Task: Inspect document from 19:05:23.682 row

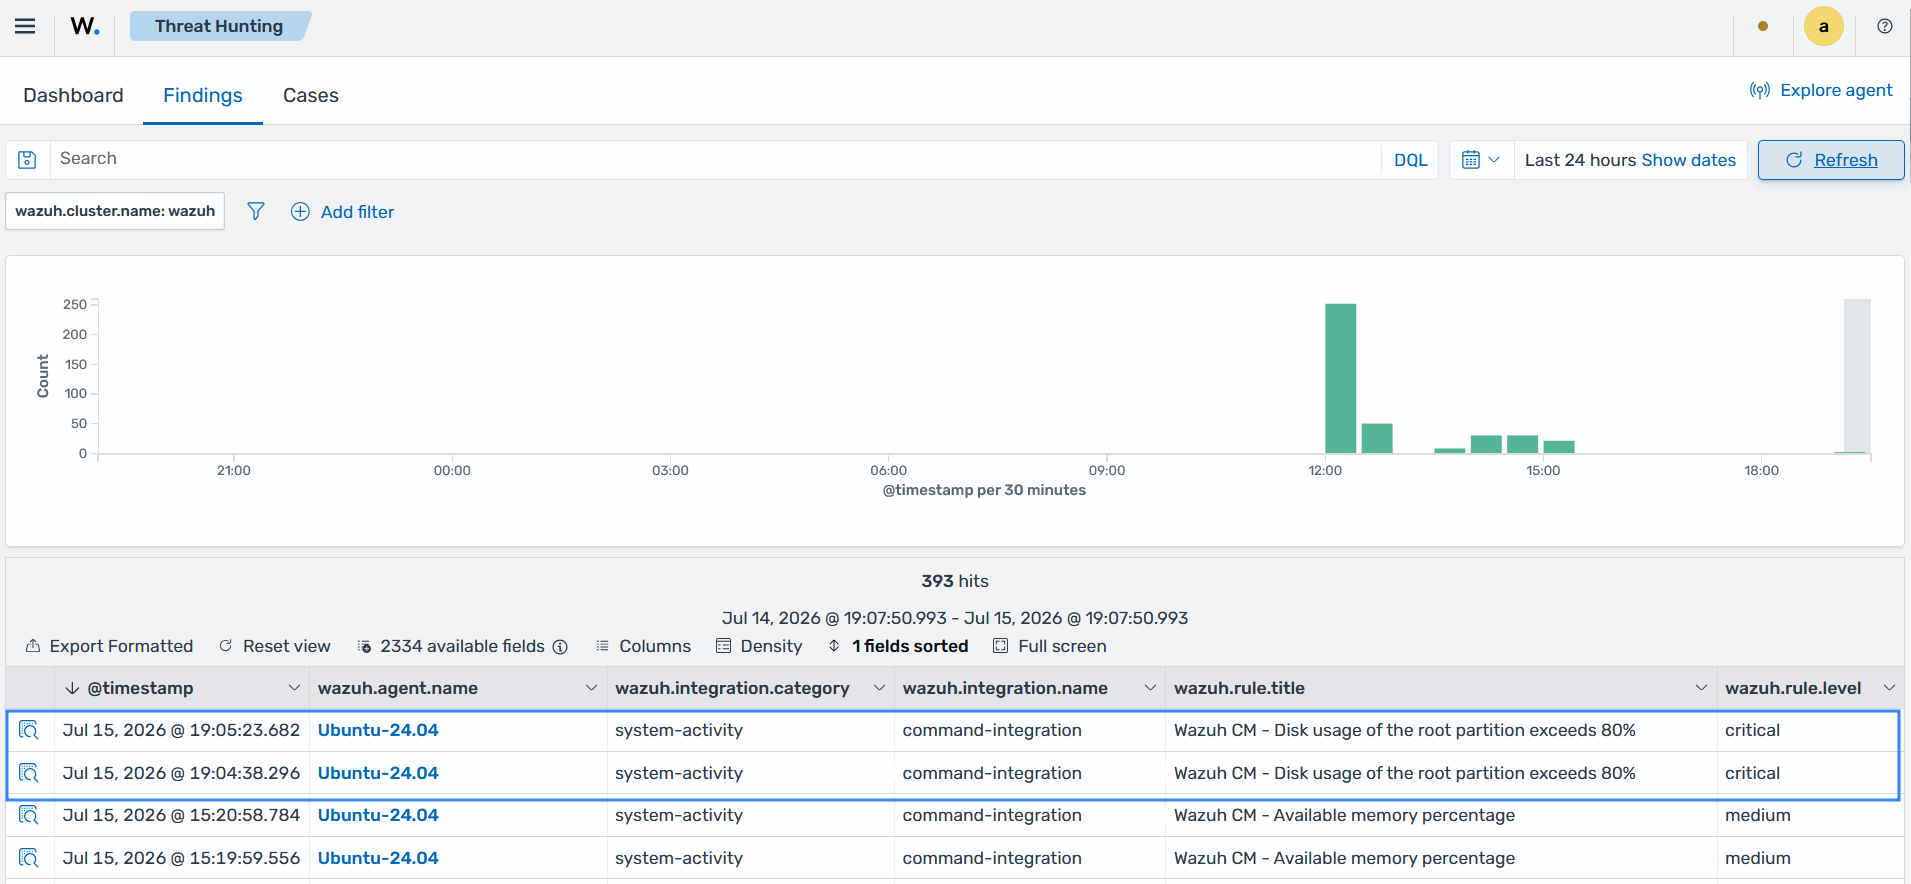Action: [29, 730]
